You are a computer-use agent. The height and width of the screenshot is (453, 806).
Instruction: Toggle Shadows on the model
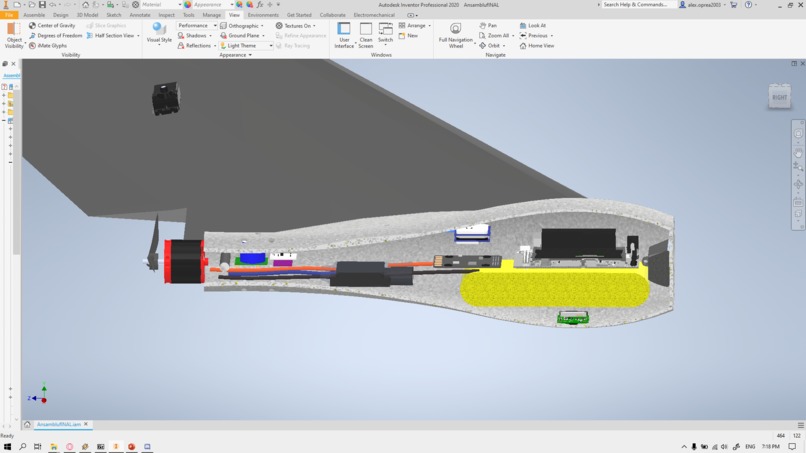[x=192, y=35]
